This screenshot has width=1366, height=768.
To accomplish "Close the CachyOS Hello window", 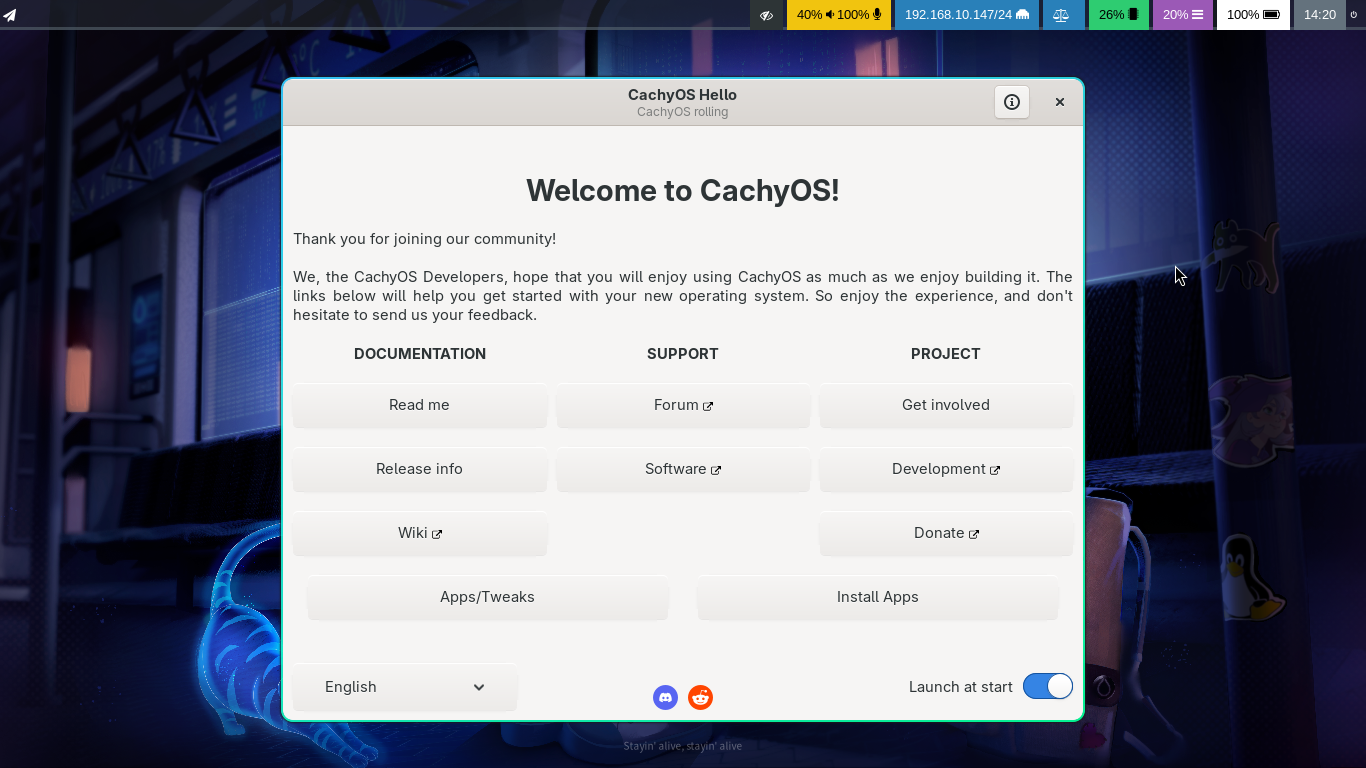I will tap(1060, 102).
